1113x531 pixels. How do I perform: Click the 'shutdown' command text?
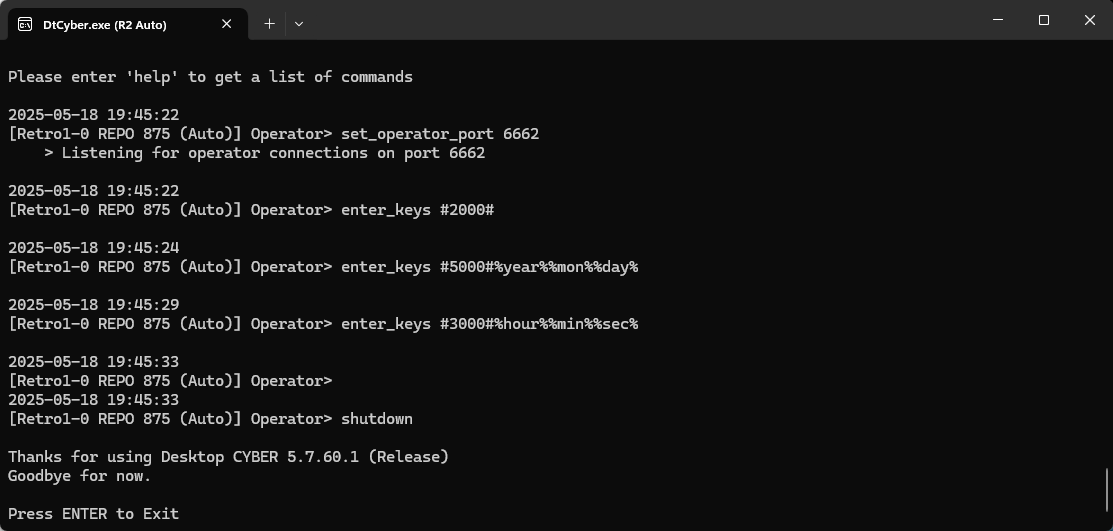(376, 419)
